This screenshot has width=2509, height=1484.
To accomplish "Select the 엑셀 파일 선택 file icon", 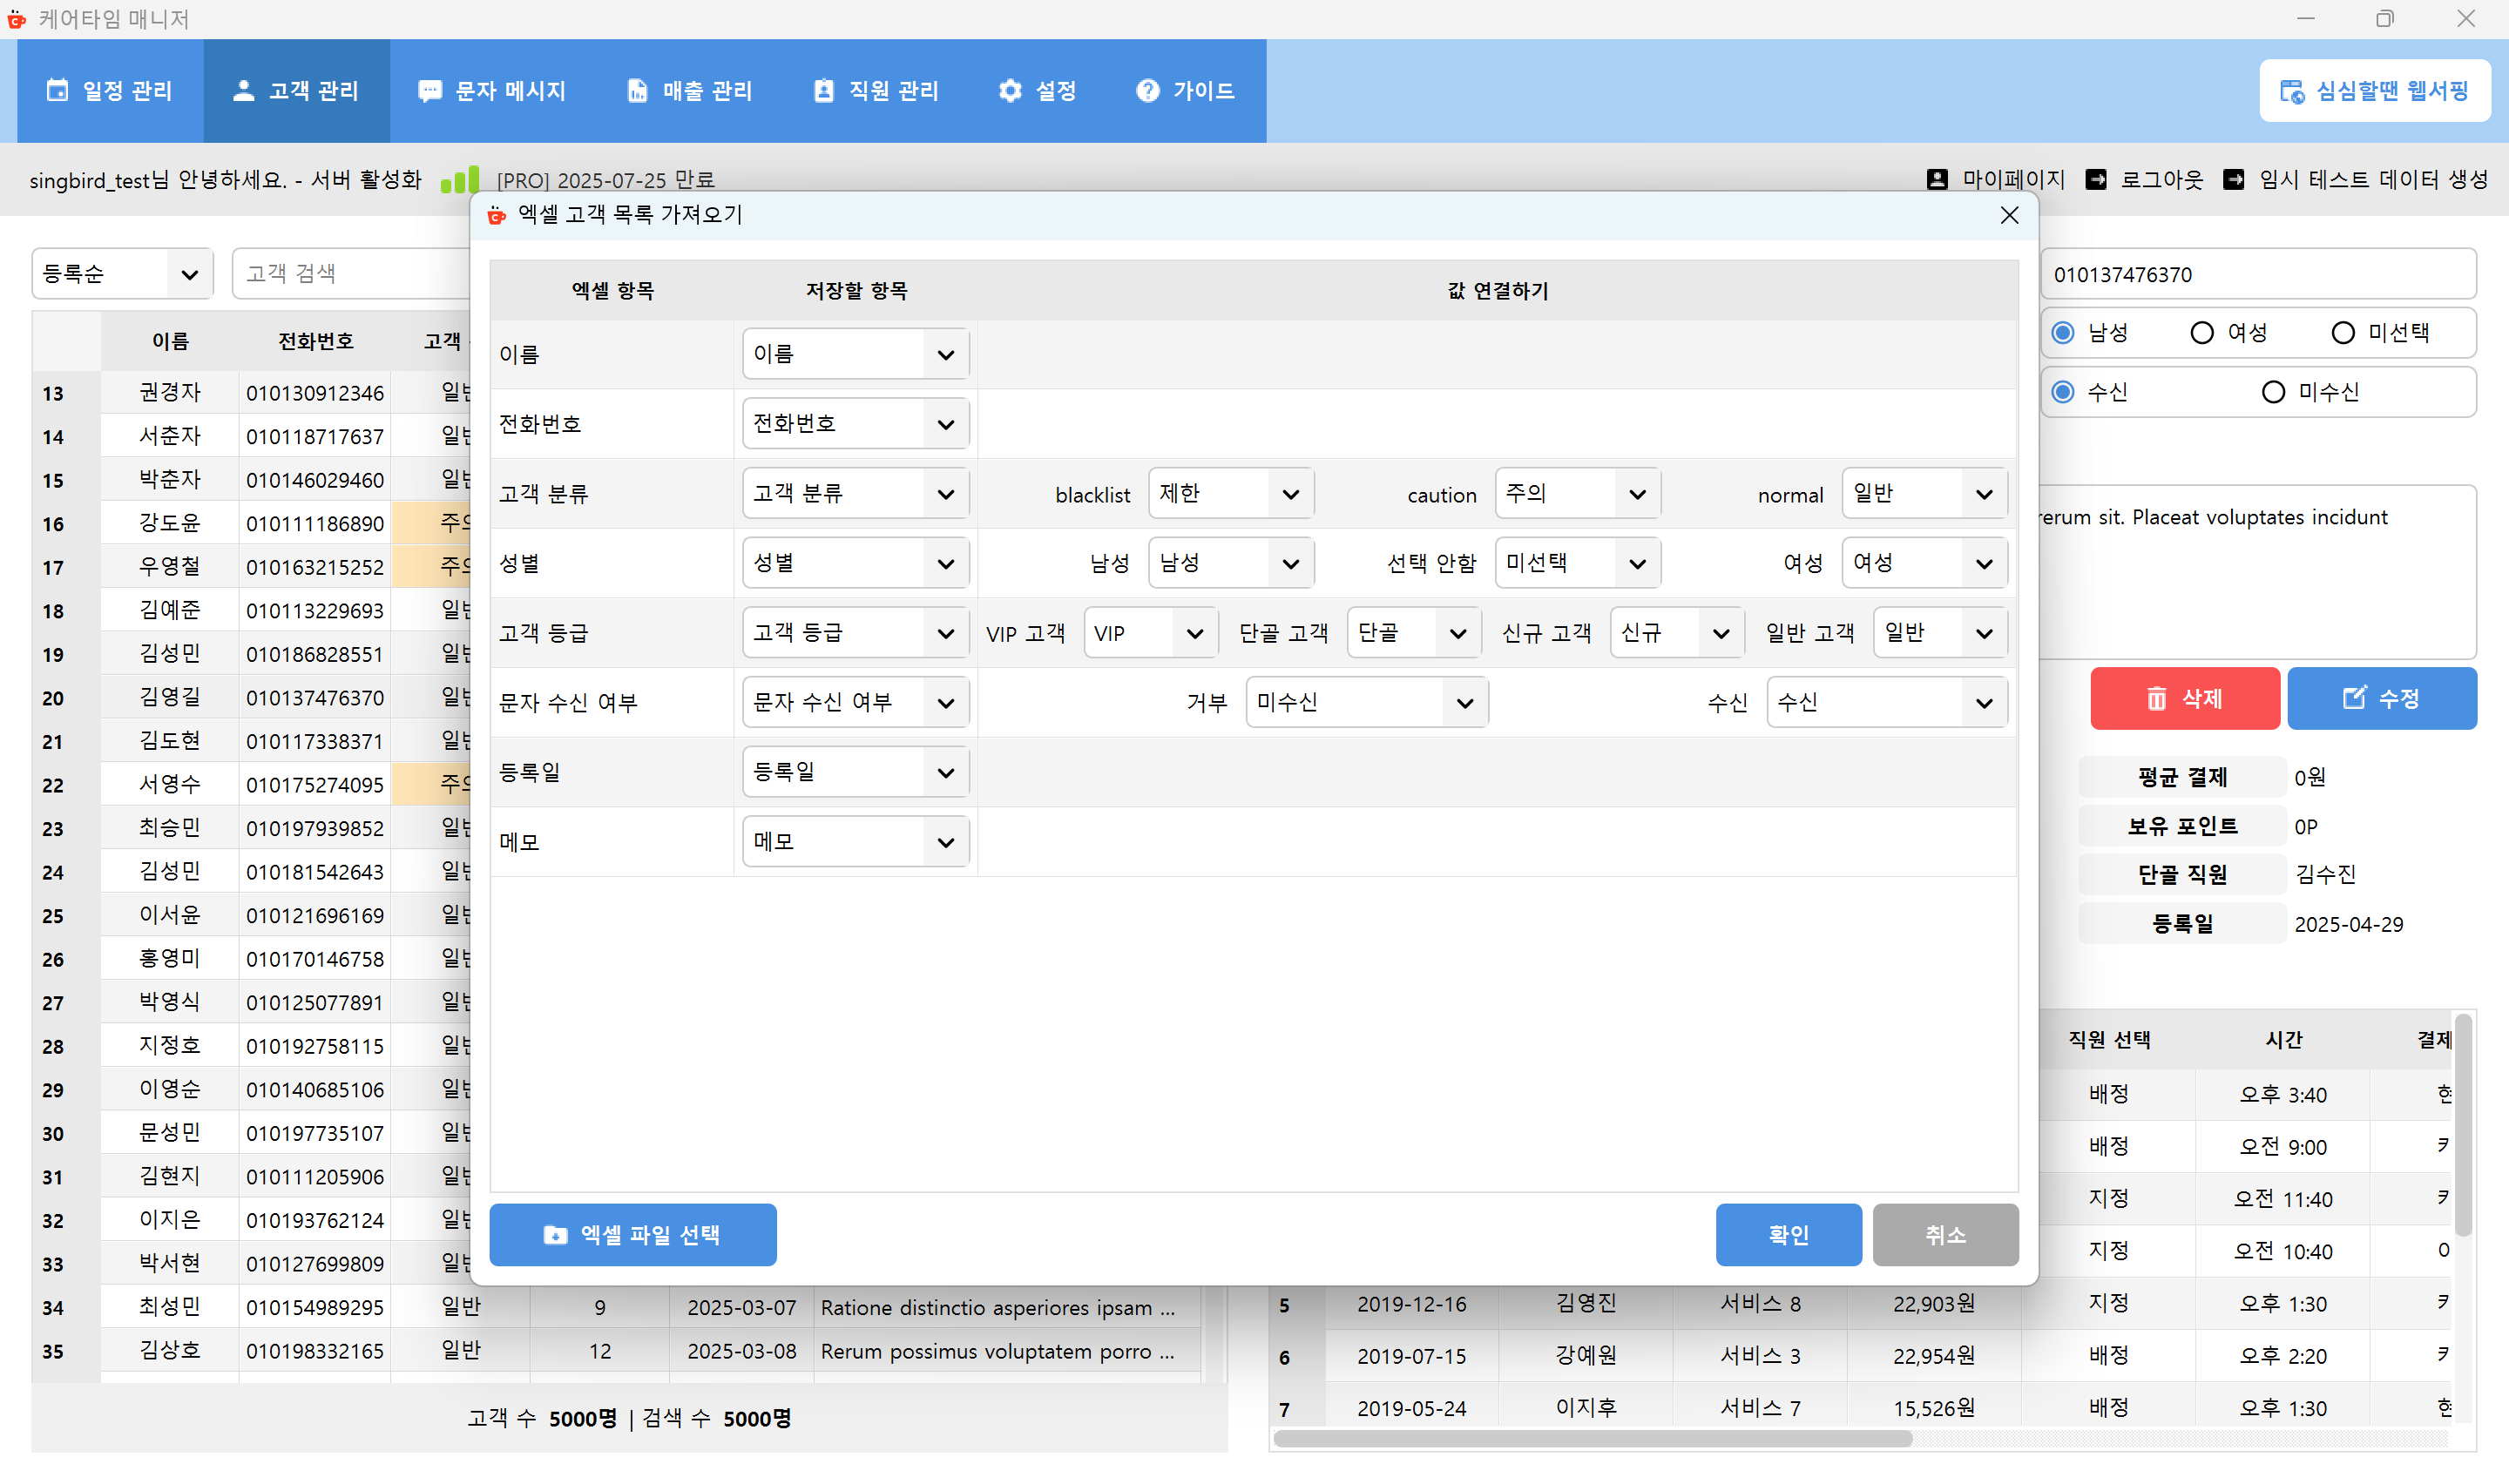I will (x=556, y=1235).
